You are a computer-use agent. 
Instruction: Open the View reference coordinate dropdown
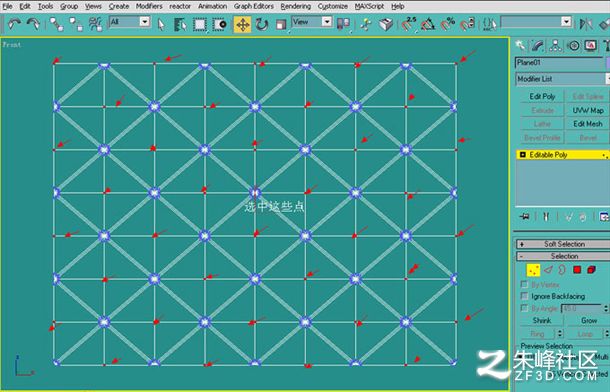(x=312, y=22)
